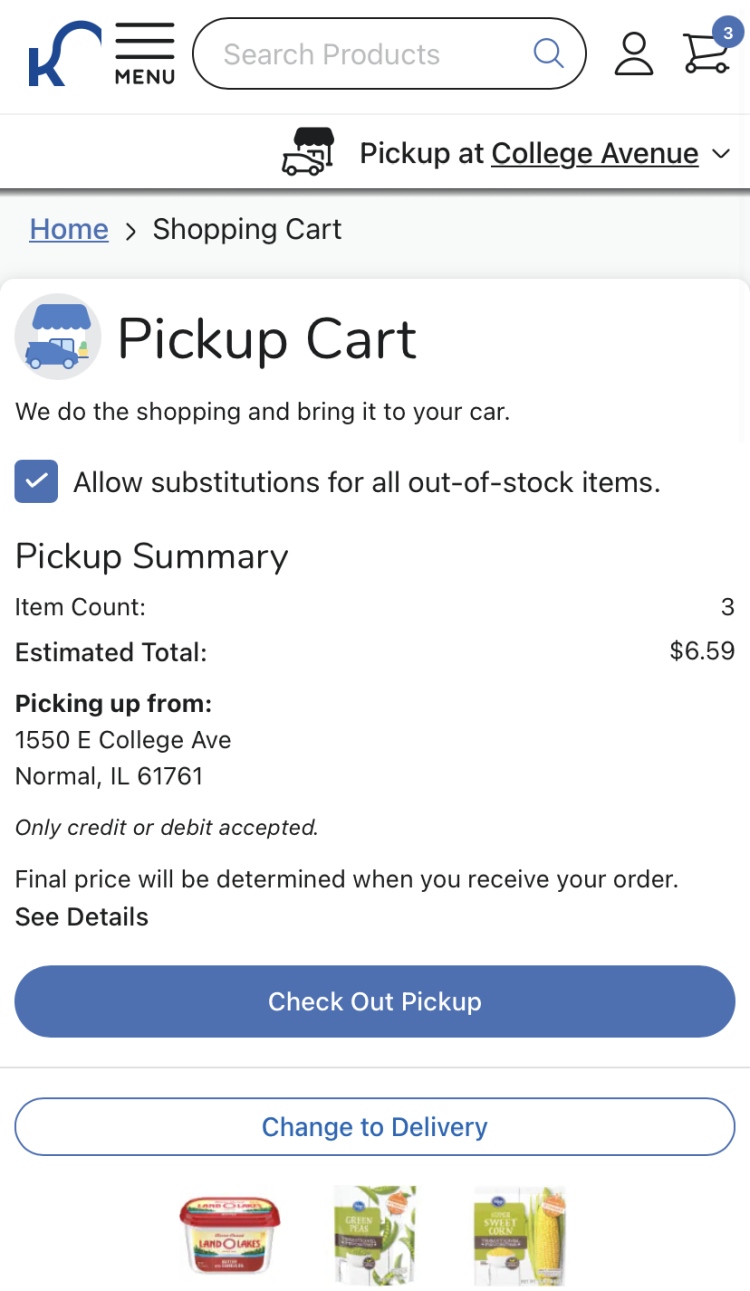Click the Shopping Cart breadcrumb text
Screen dimensions: 750x1291
pyautogui.click(x=247, y=229)
